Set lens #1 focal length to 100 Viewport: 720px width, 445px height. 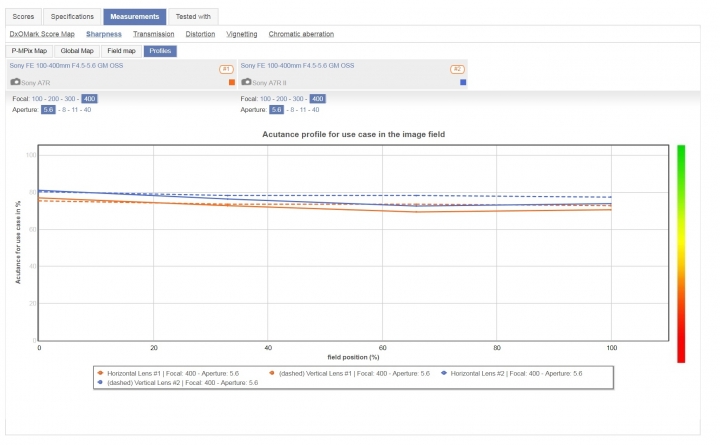pos(37,99)
